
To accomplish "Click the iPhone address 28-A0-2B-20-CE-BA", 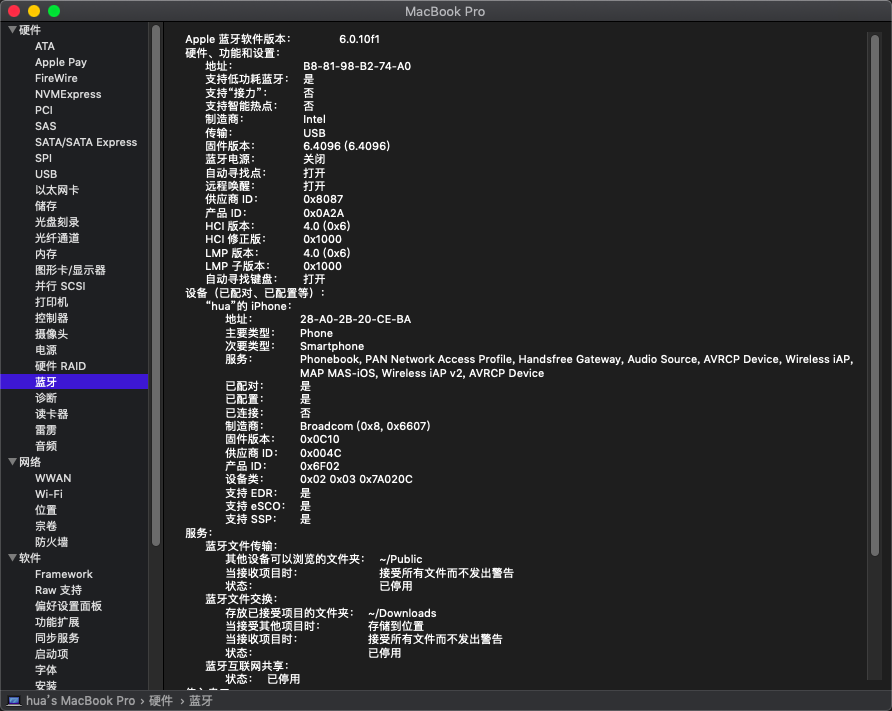I will [356, 319].
